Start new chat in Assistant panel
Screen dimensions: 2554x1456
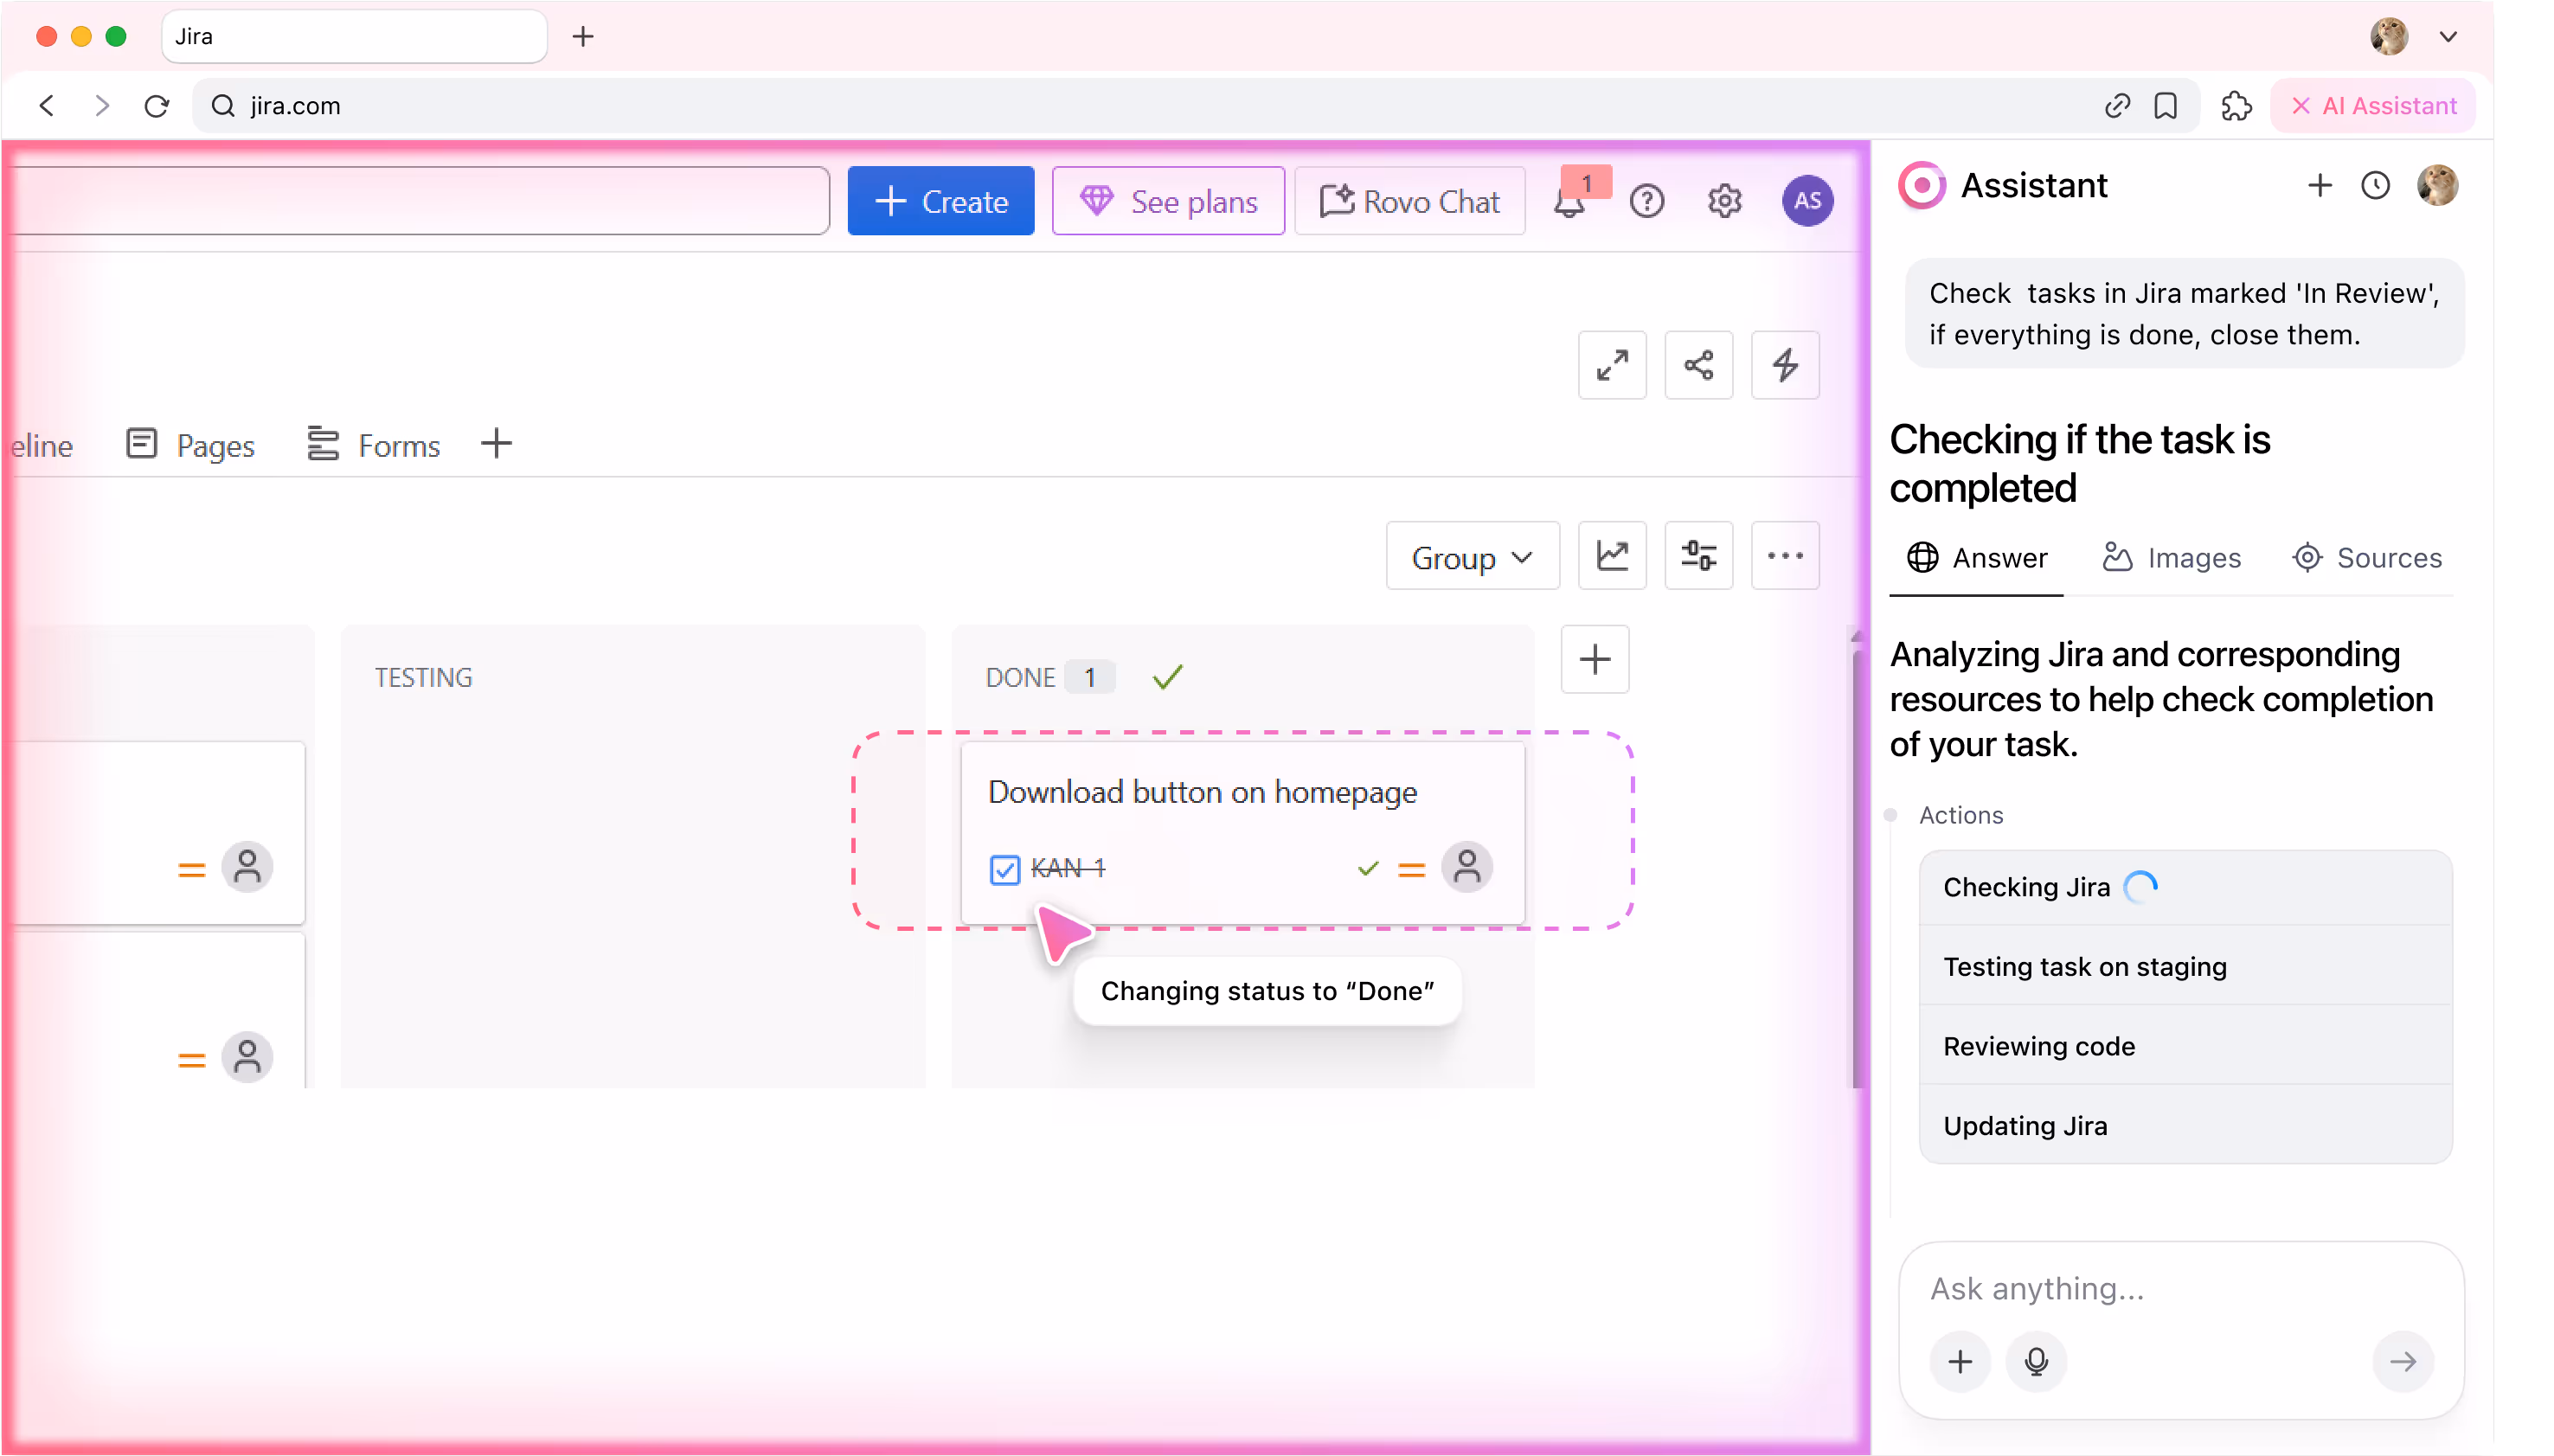point(2320,185)
